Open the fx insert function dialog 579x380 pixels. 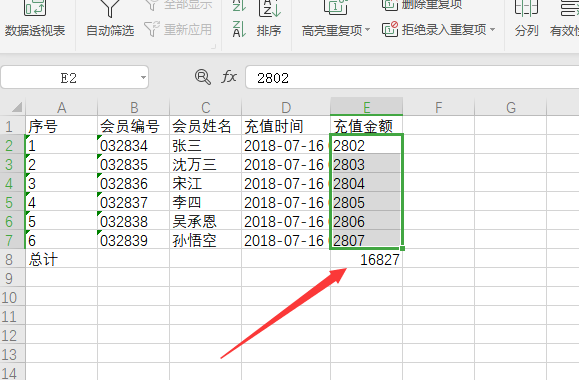(x=229, y=77)
